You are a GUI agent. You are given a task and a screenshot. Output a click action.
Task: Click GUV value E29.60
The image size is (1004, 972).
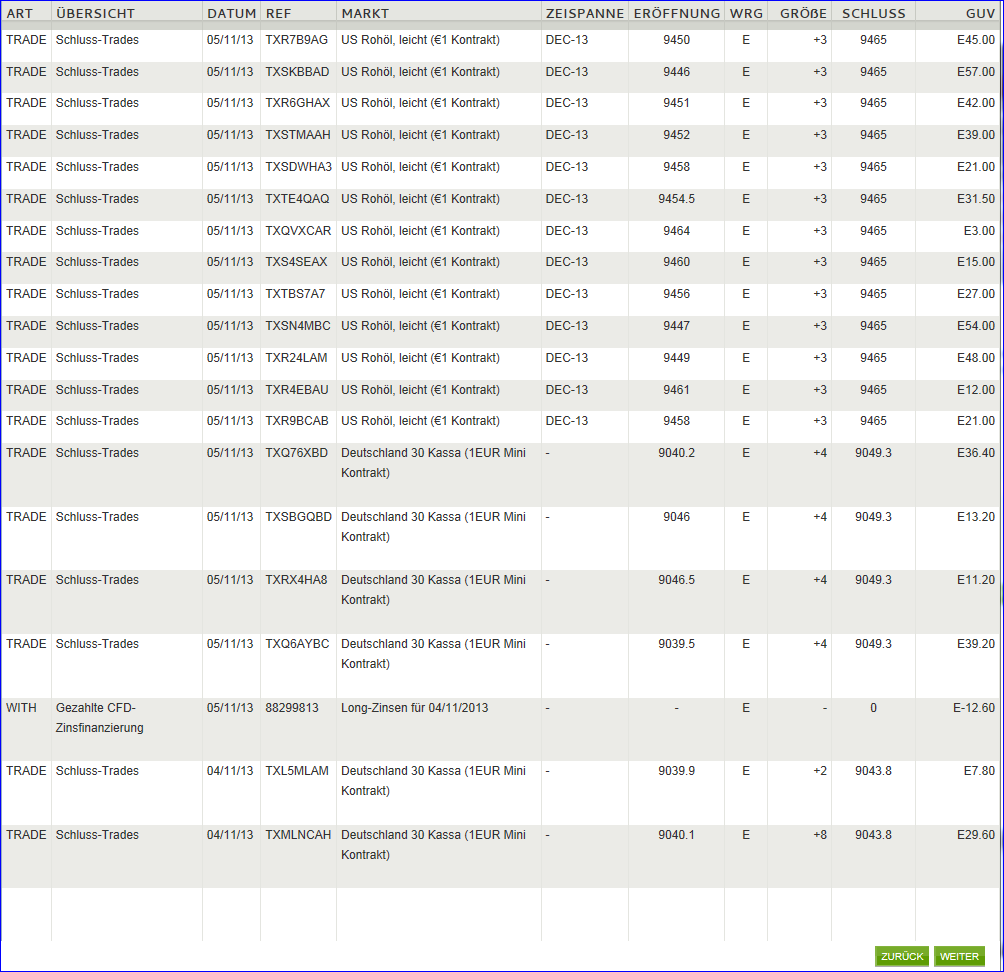(976, 834)
